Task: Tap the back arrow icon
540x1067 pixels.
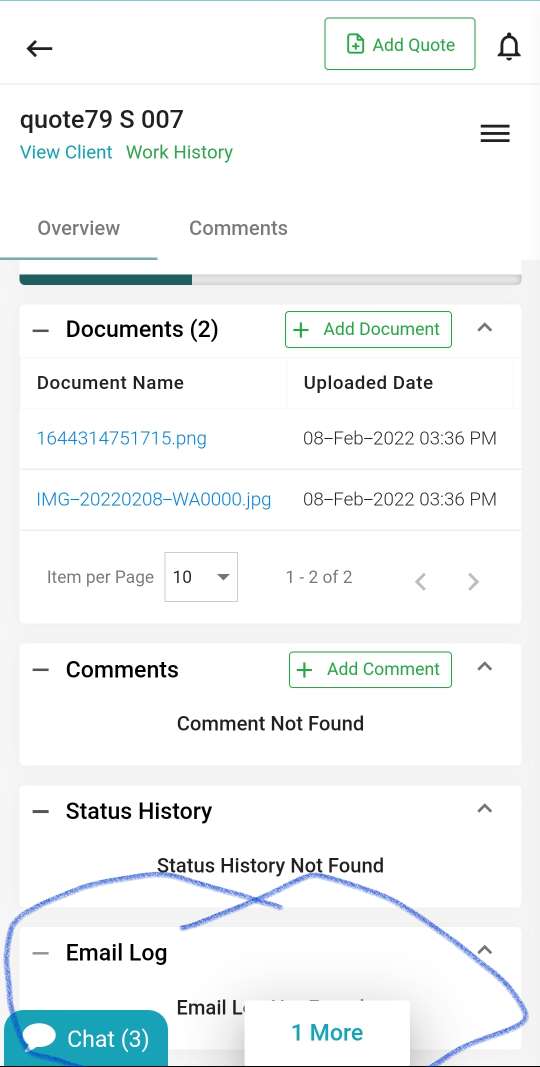Action: 39,48
